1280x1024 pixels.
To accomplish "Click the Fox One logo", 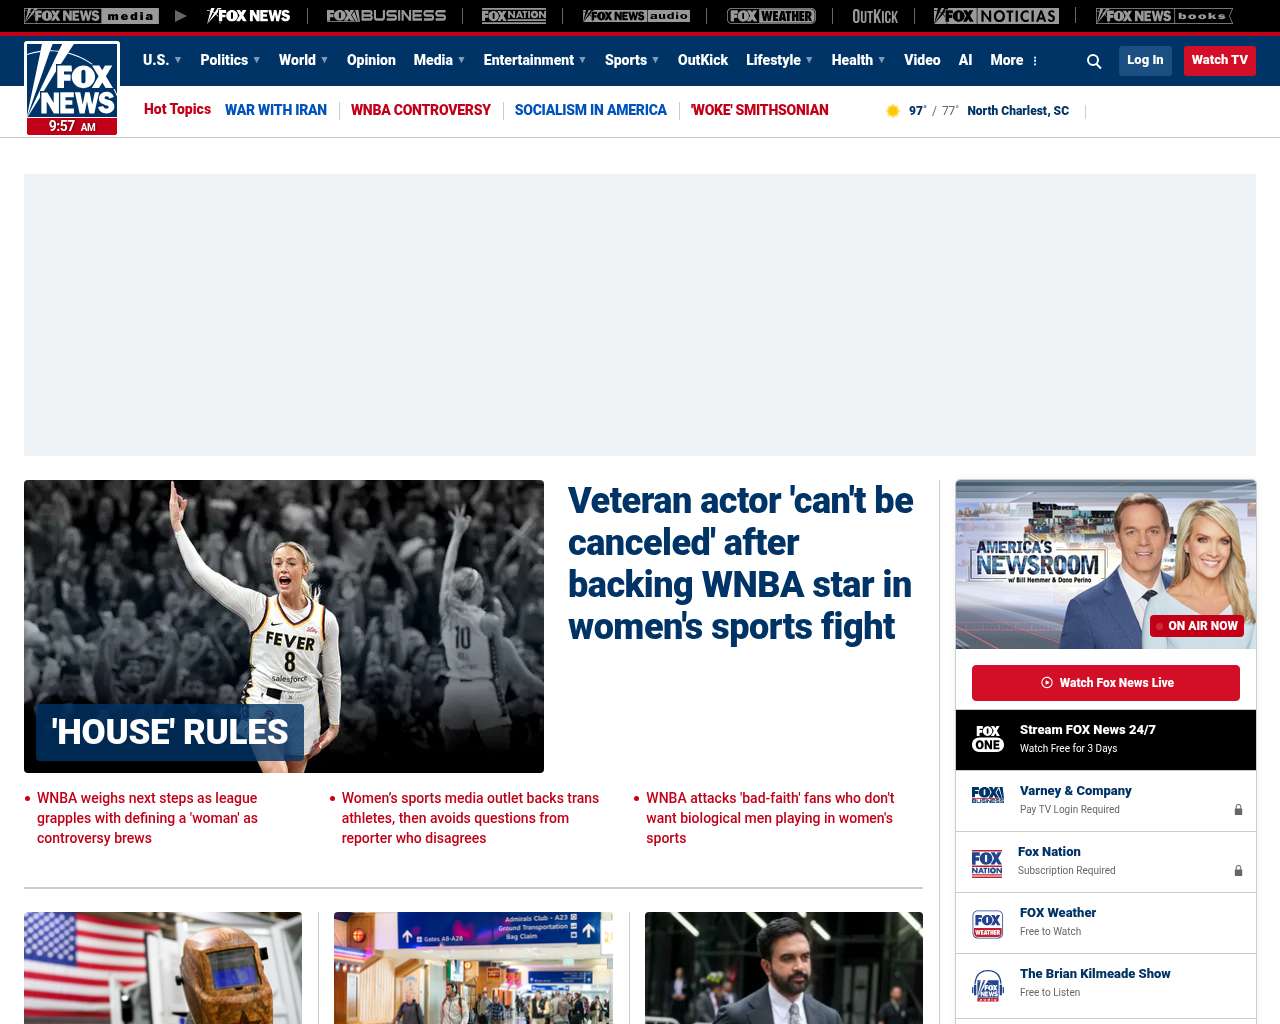I will [x=988, y=739].
